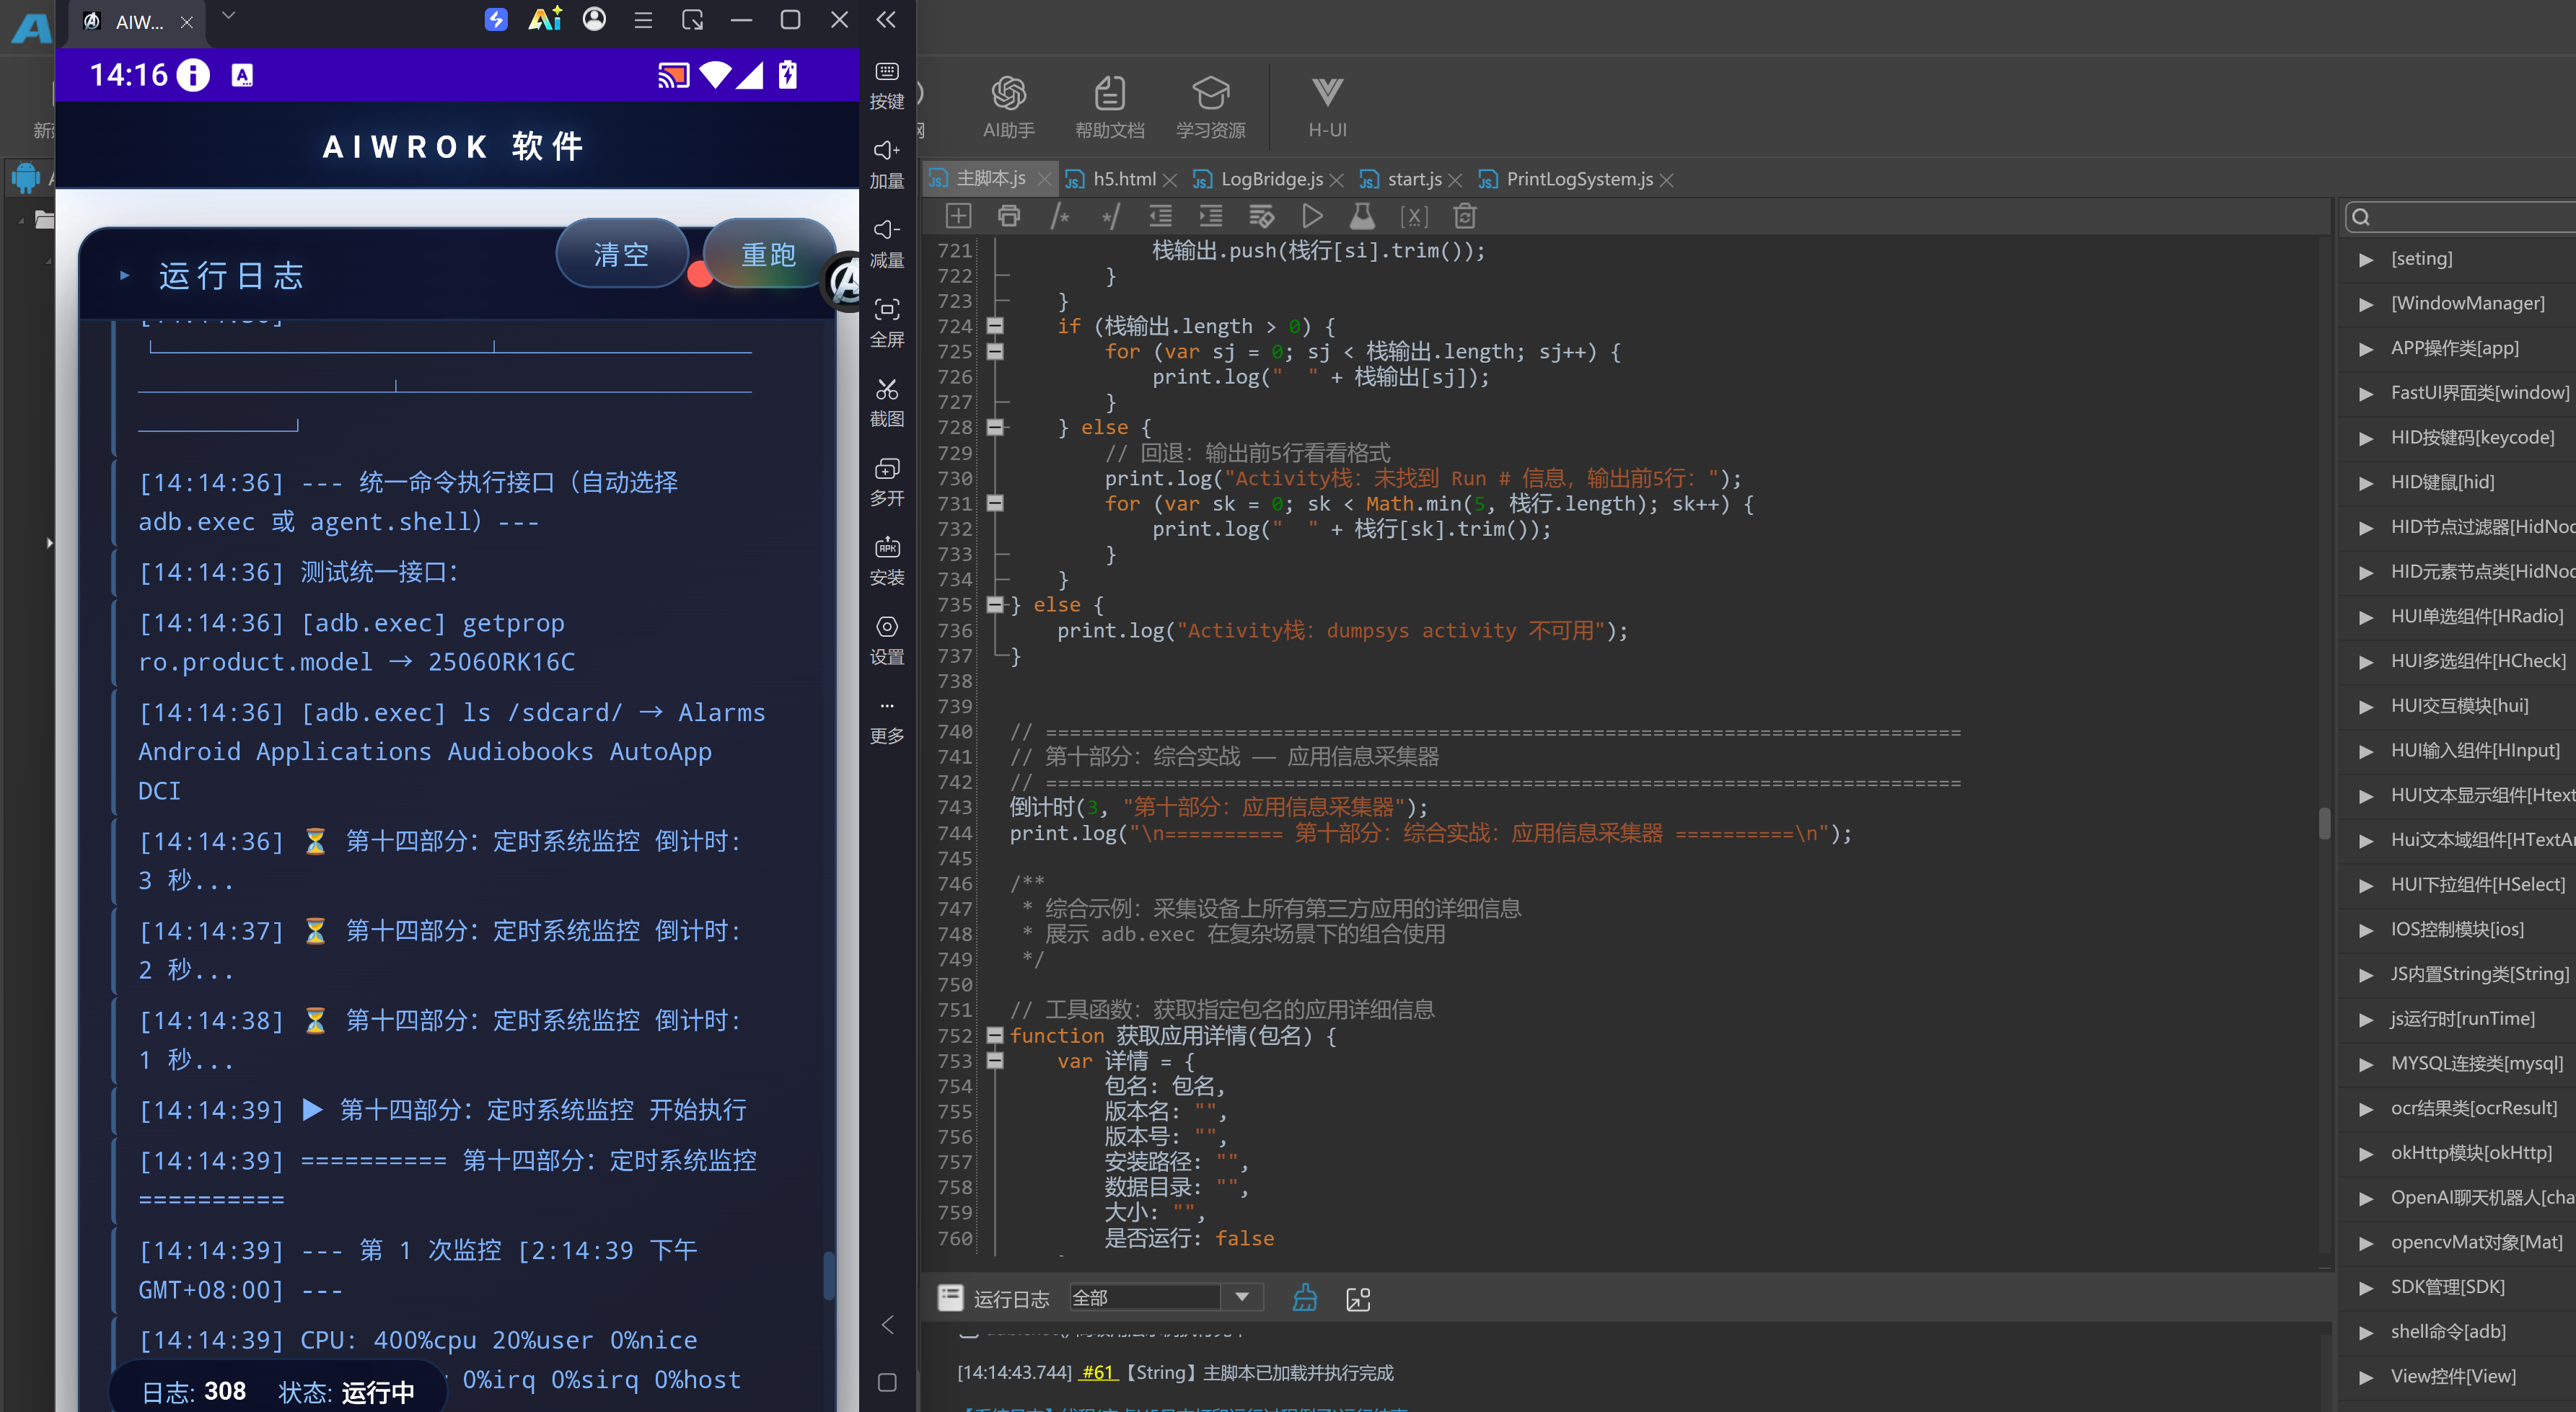The width and height of the screenshot is (2576, 1412).
Task: Enter emulator 全屏 fullscreen mode
Action: tap(886, 323)
